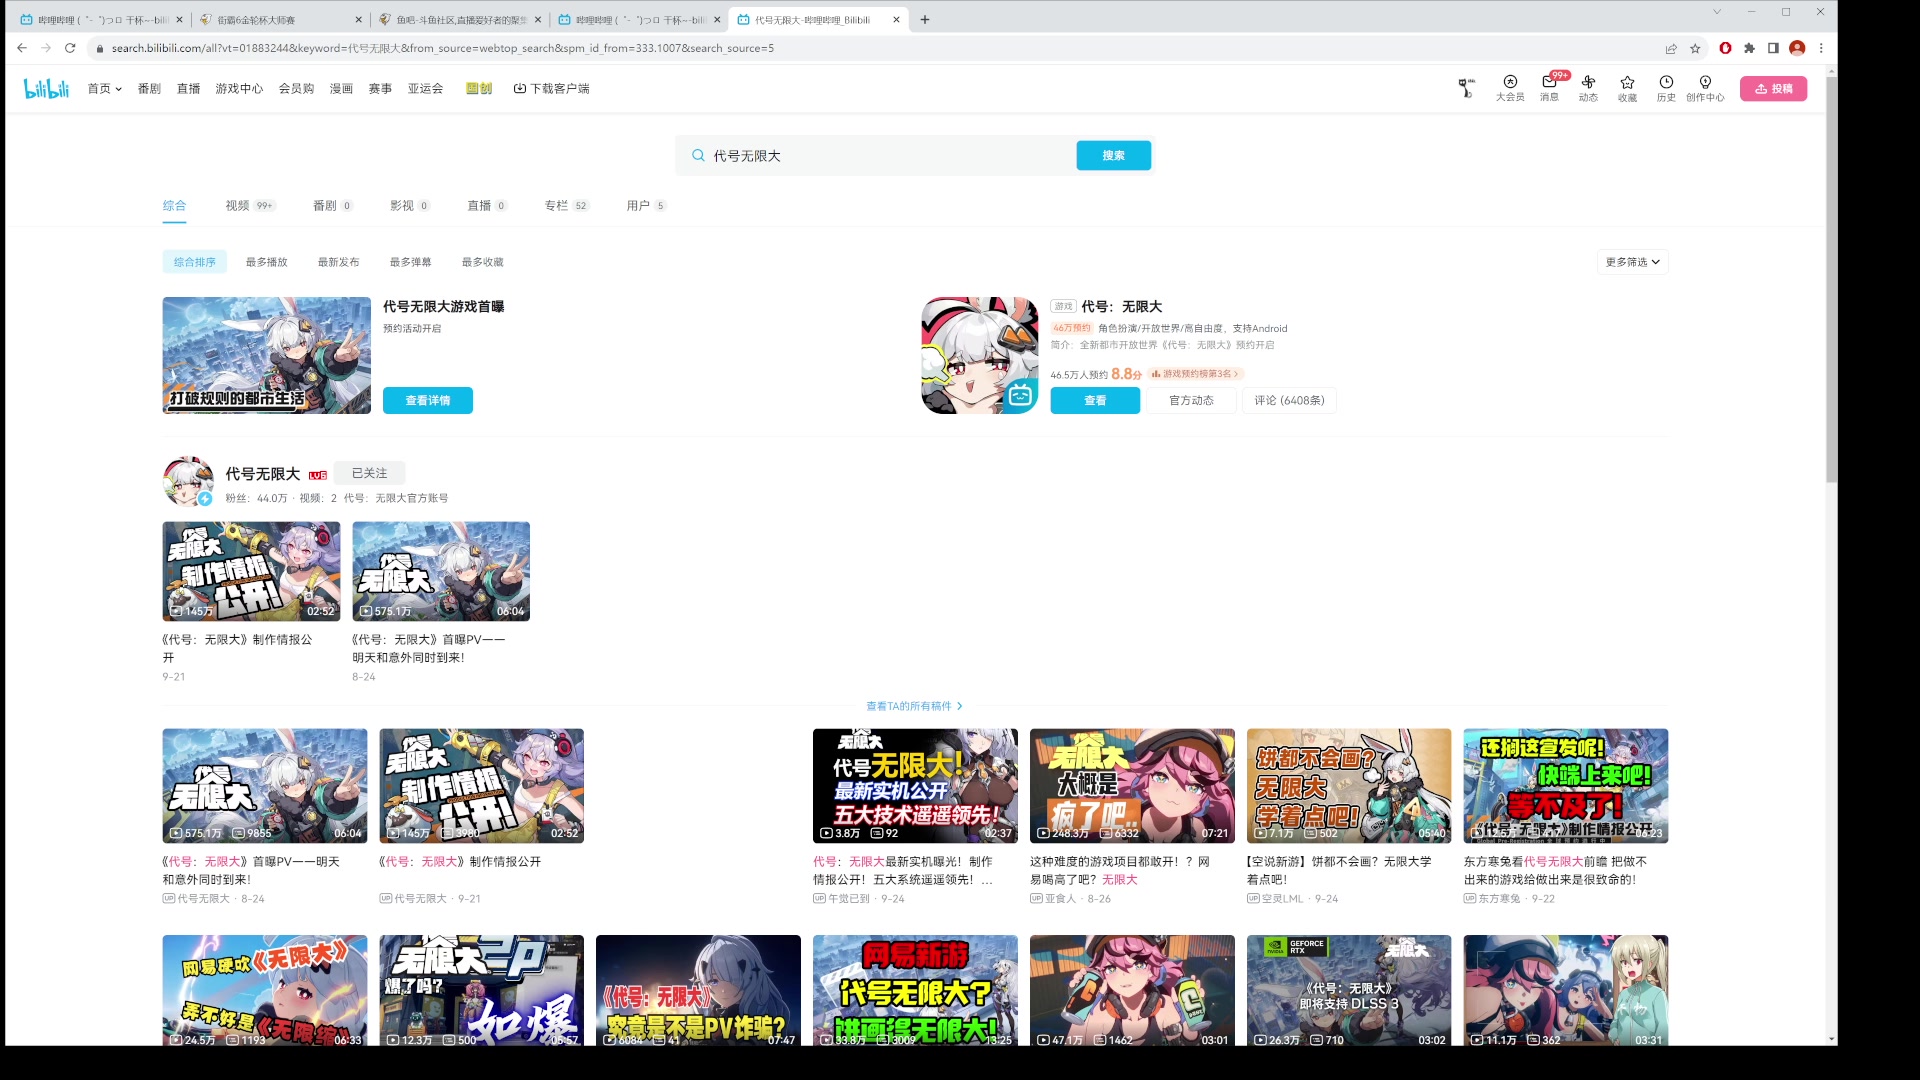Share page via address bar share icon
The height and width of the screenshot is (1080, 1920).
coord(1671,48)
